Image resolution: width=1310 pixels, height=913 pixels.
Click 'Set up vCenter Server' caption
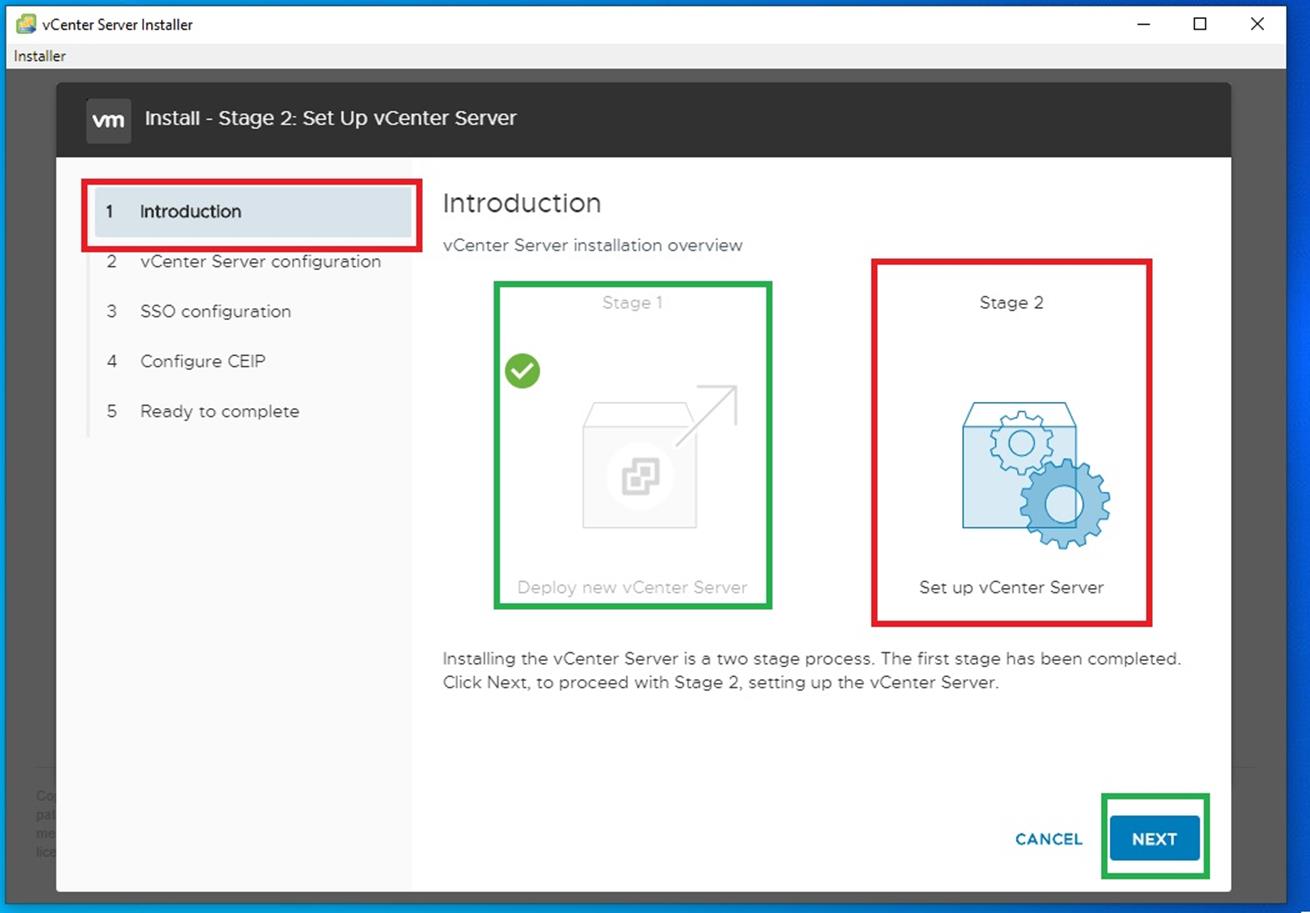pyautogui.click(x=1011, y=587)
